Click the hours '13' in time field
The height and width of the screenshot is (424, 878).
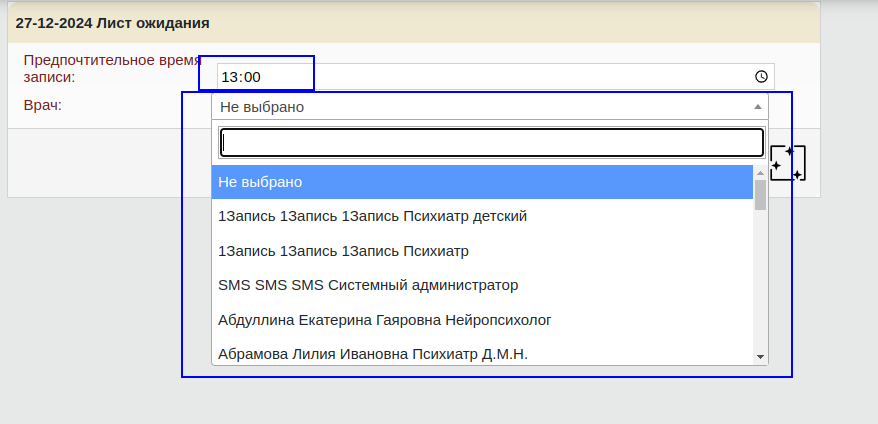point(229,76)
